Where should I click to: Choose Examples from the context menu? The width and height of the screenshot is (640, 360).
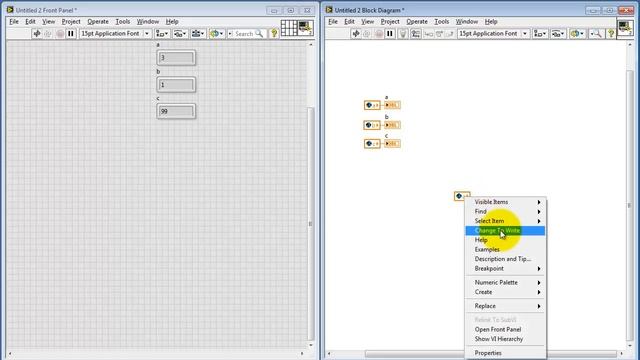click(x=505, y=249)
